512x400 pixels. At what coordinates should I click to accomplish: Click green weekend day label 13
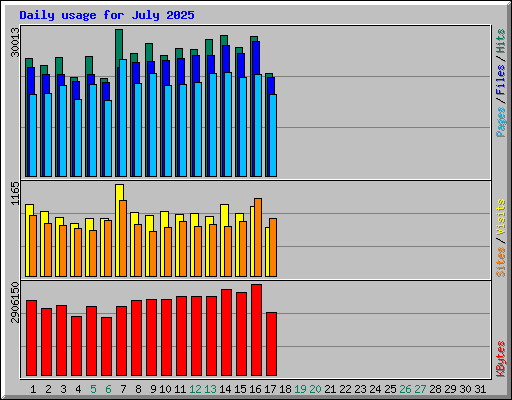point(210,389)
